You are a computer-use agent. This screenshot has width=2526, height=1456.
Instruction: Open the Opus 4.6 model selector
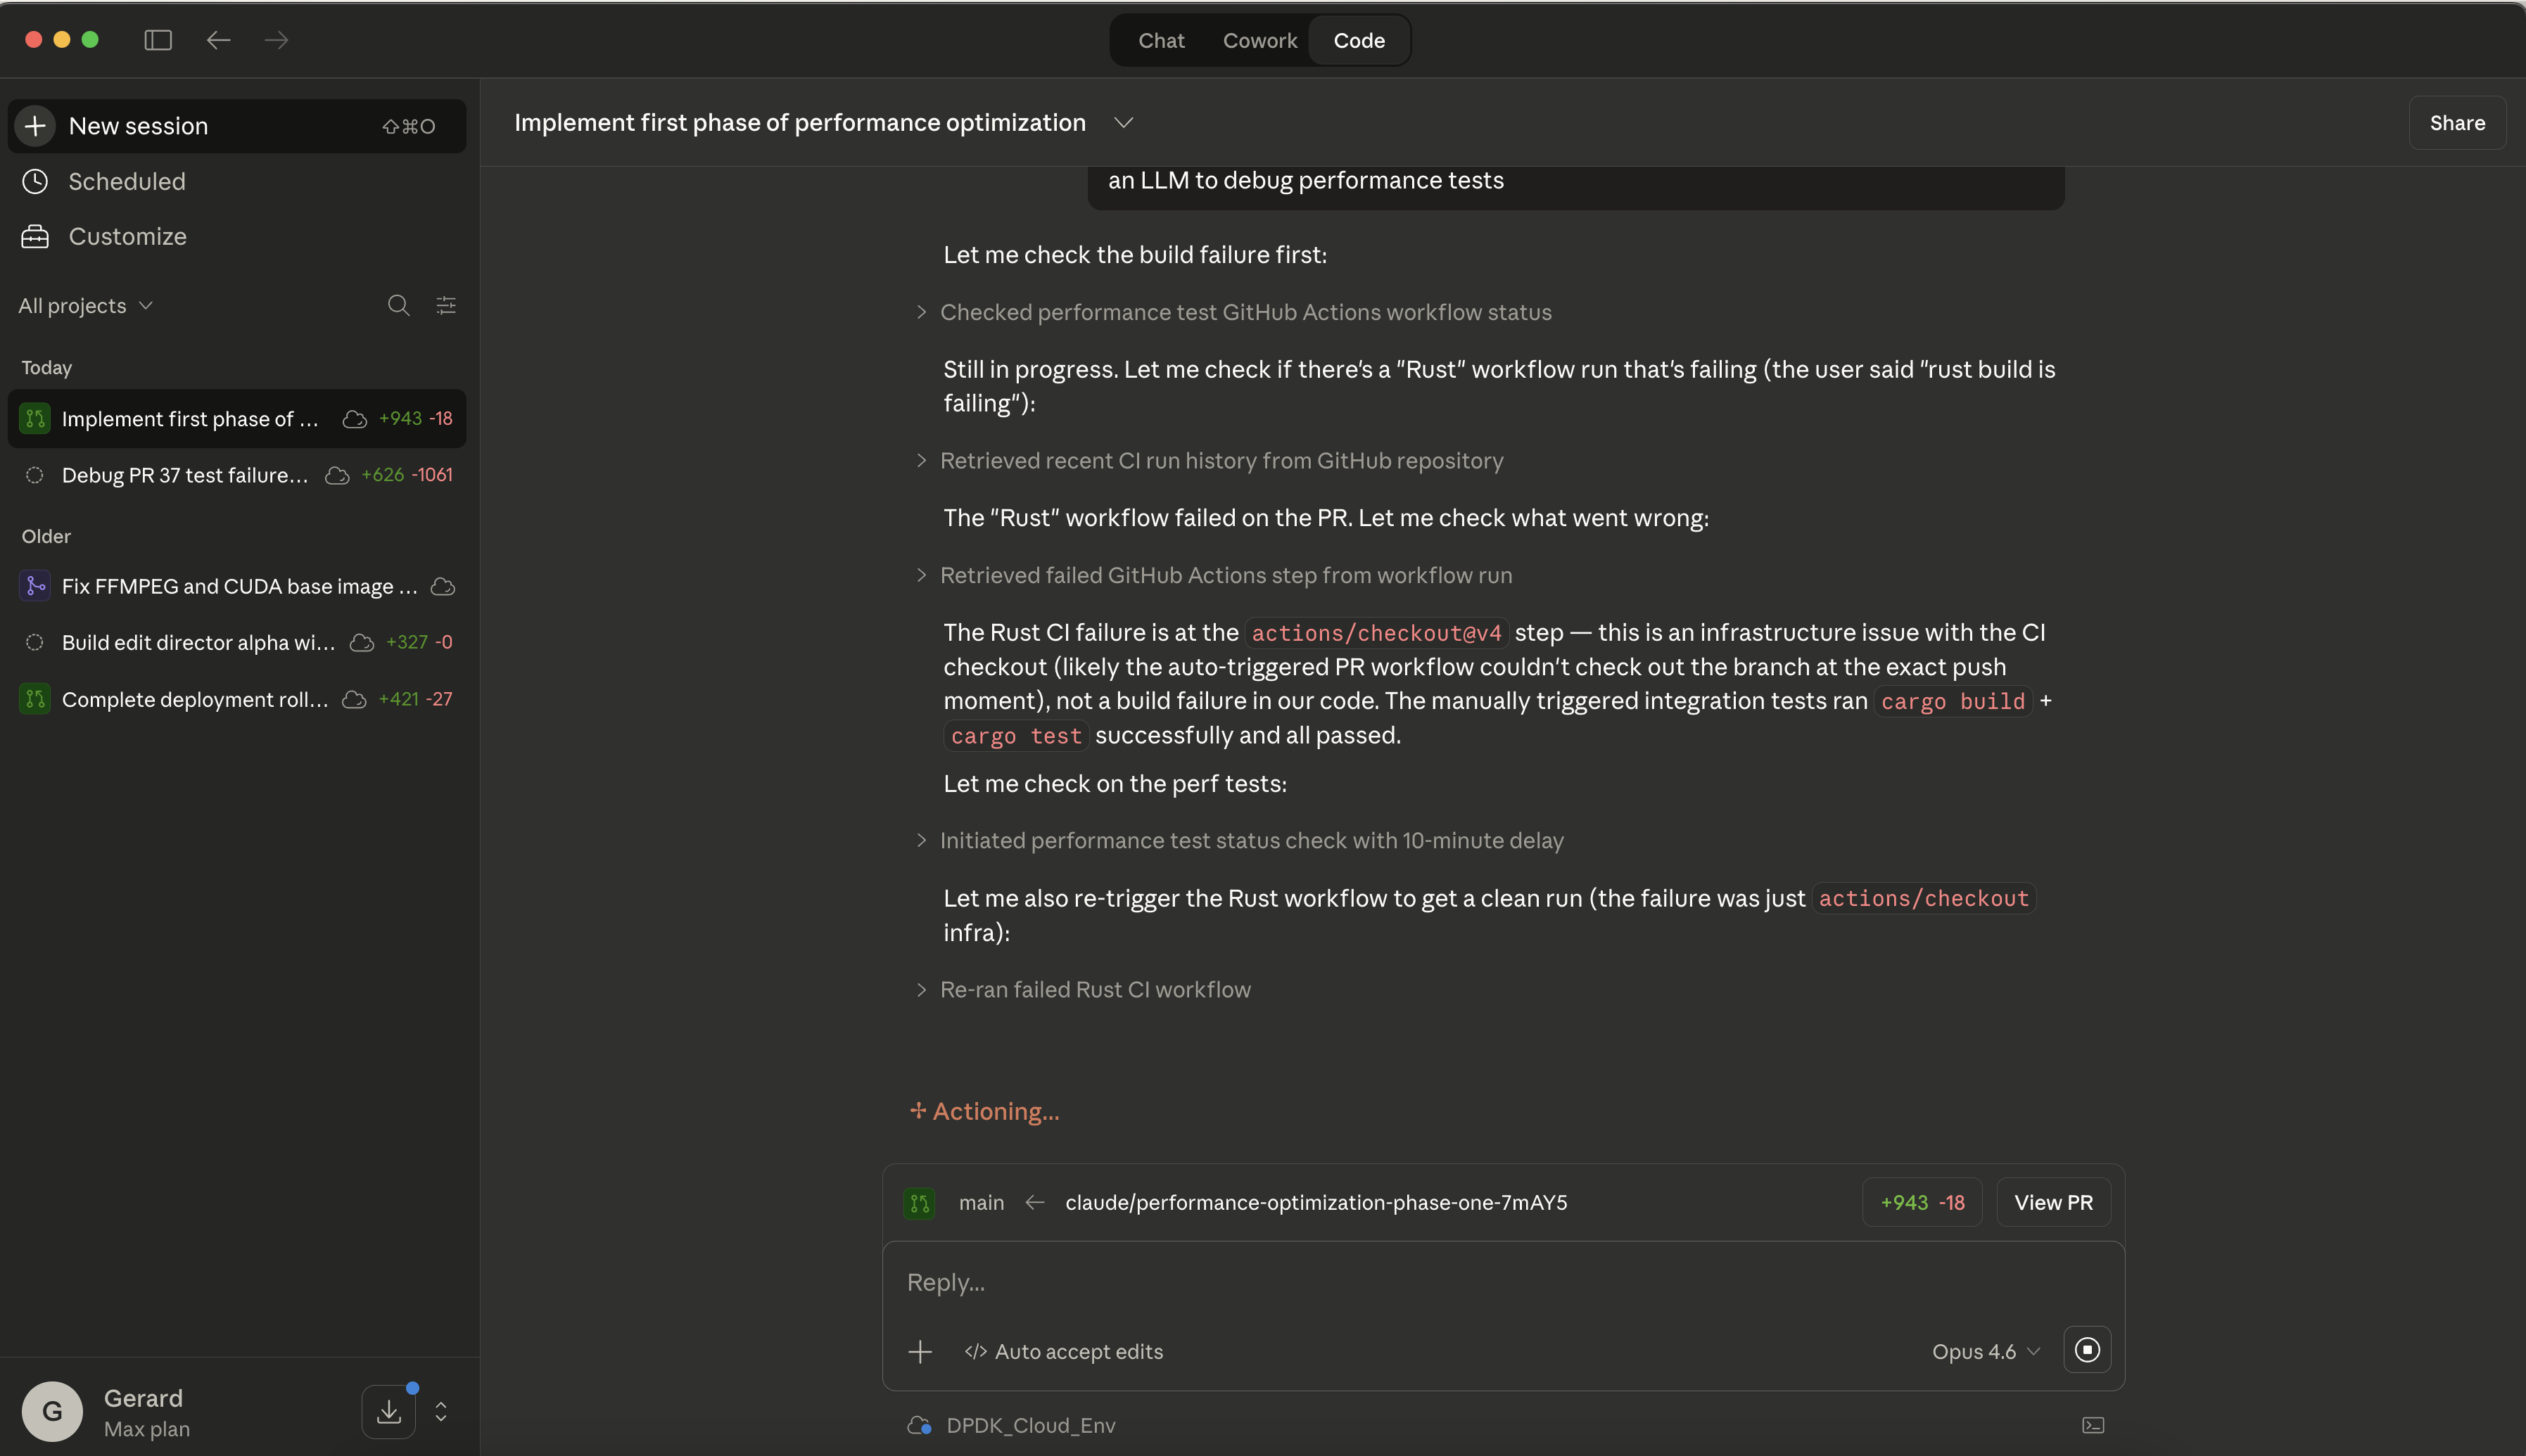1985,1352
